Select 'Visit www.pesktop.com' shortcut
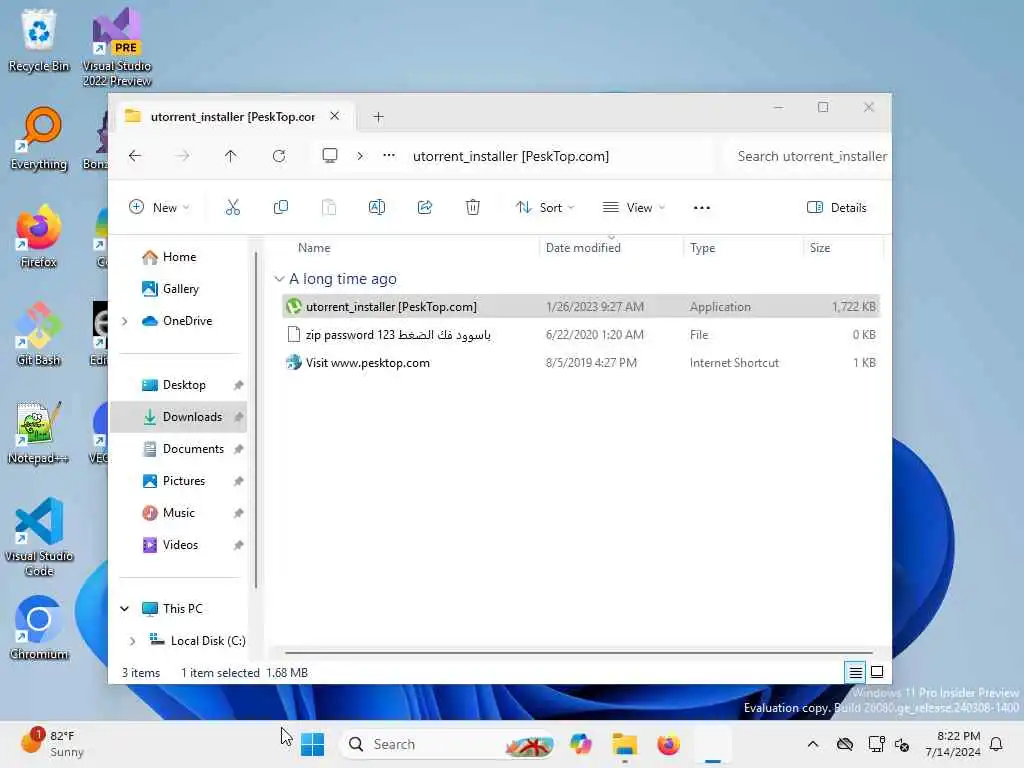 click(x=581, y=362)
